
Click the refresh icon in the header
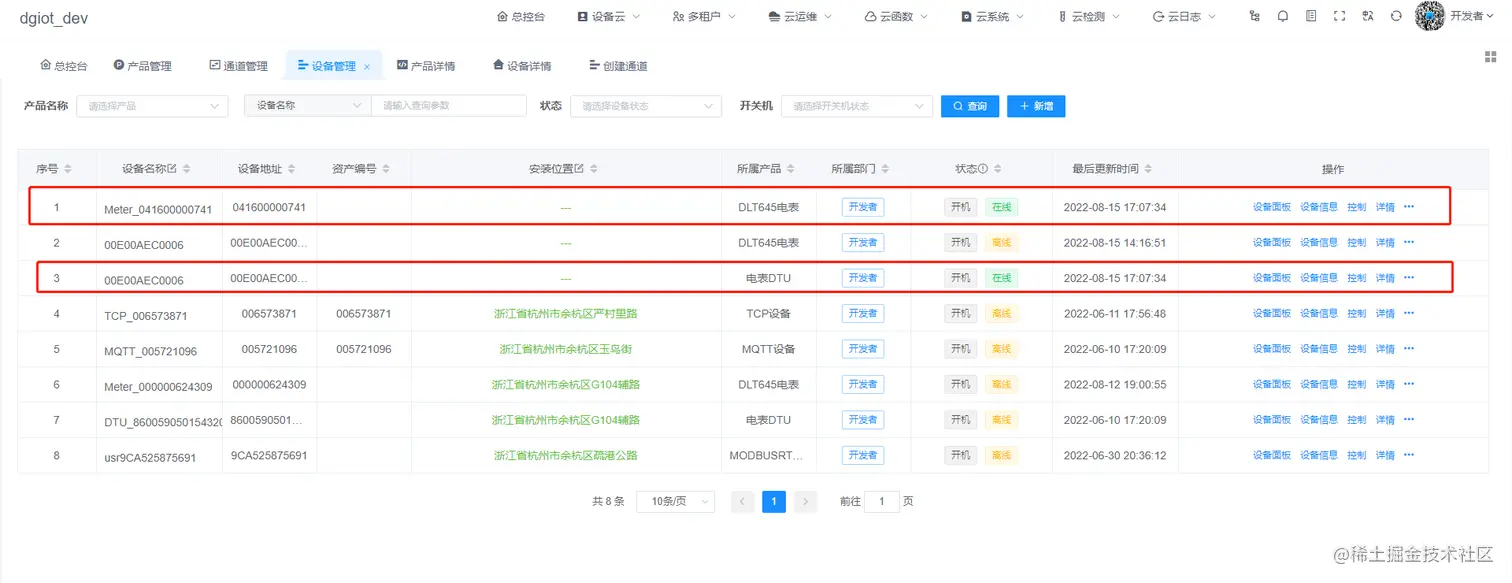point(1396,16)
